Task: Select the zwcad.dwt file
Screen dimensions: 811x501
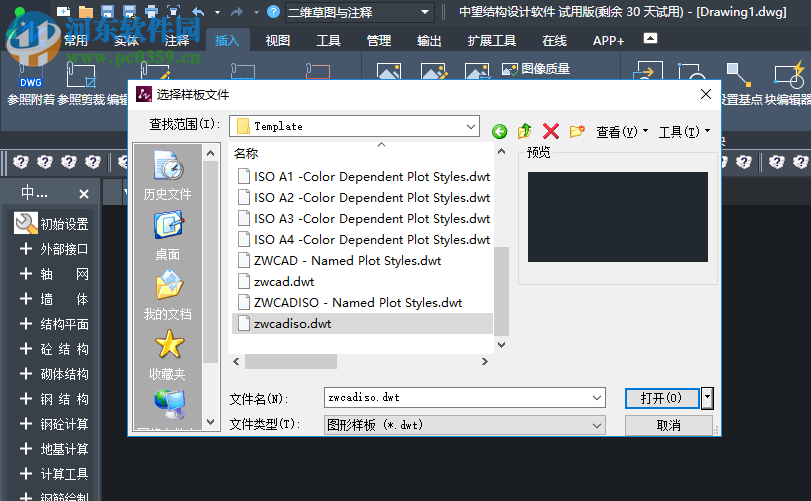Action: click(x=276, y=282)
